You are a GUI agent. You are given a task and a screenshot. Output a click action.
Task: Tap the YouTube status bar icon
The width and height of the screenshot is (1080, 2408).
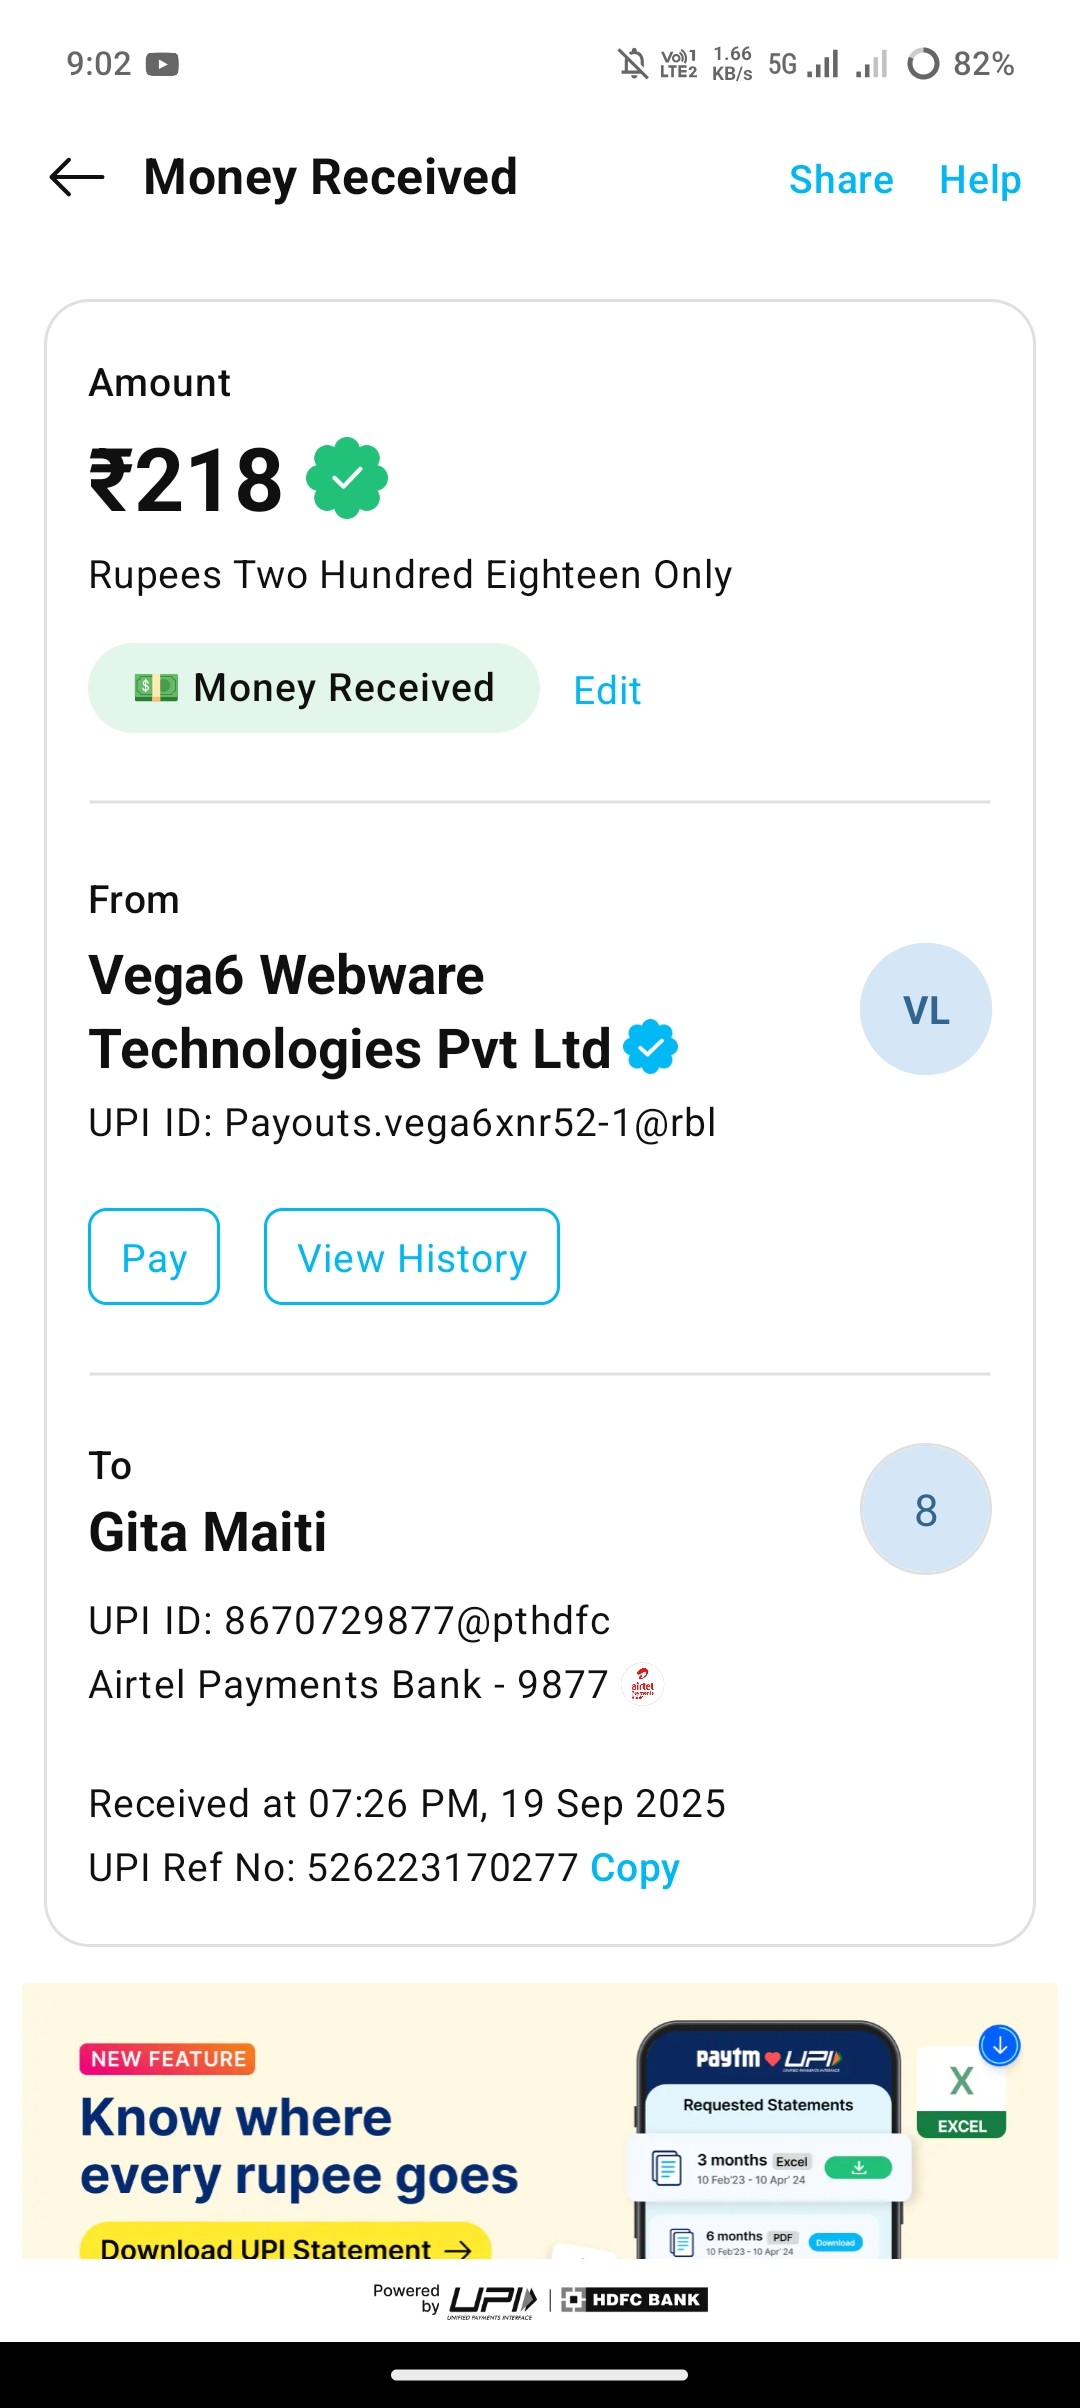(x=162, y=65)
